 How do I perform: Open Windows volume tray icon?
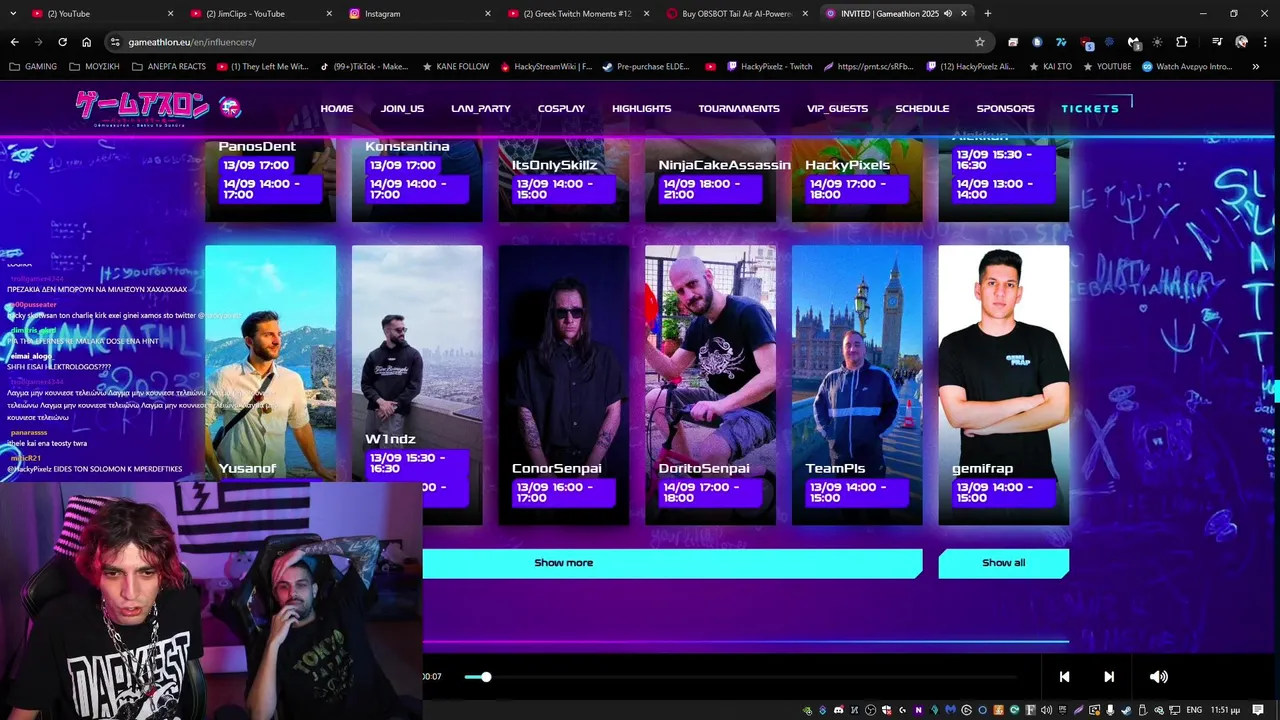tap(1046, 710)
